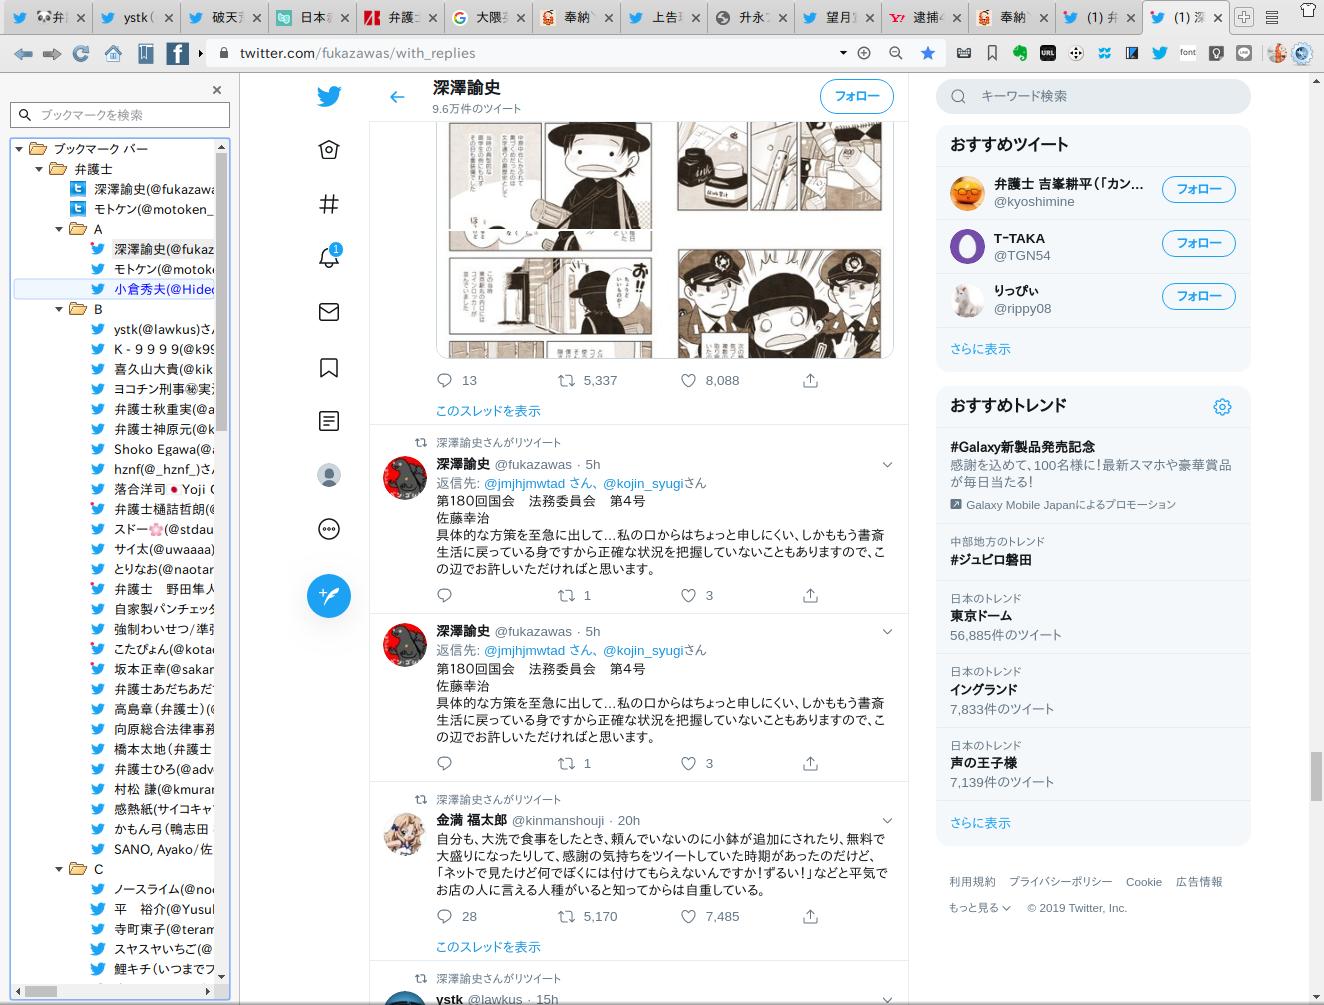
Task: Click the キーワード検索 Twitter search field
Action: (x=1093, y=96)
